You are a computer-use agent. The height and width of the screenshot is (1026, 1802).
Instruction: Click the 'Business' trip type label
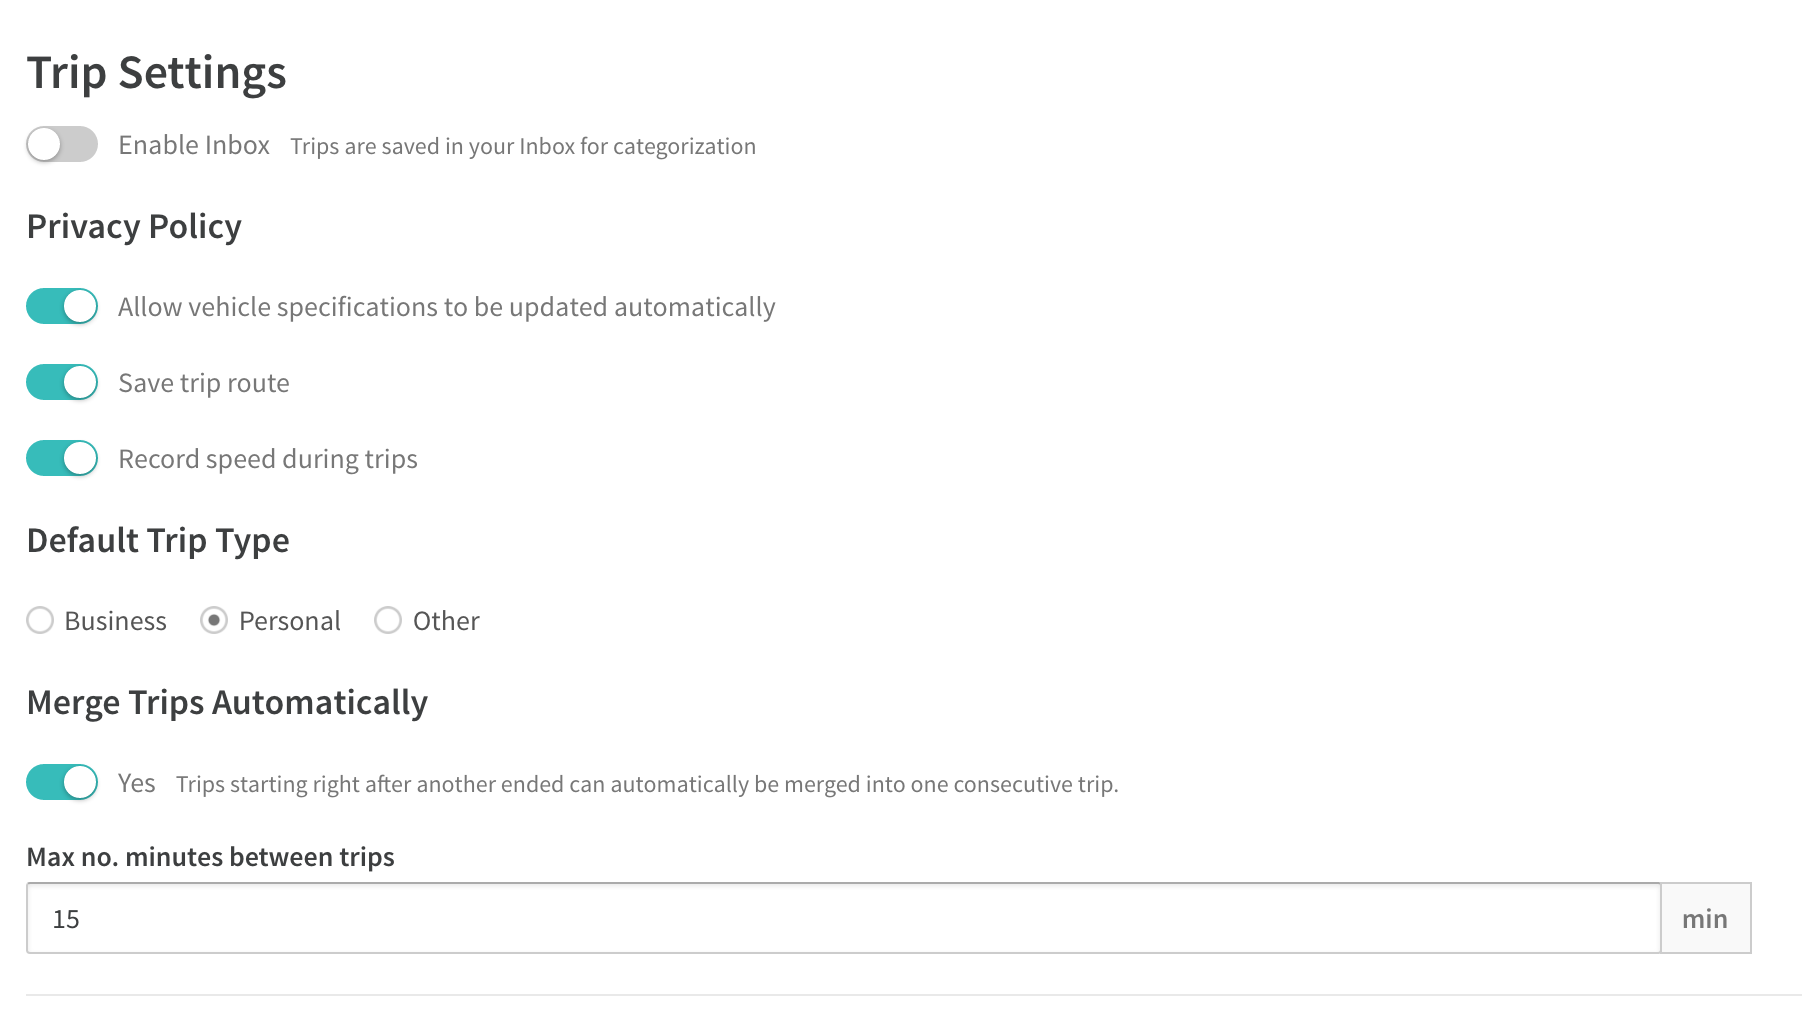click(x=116, y=621)
